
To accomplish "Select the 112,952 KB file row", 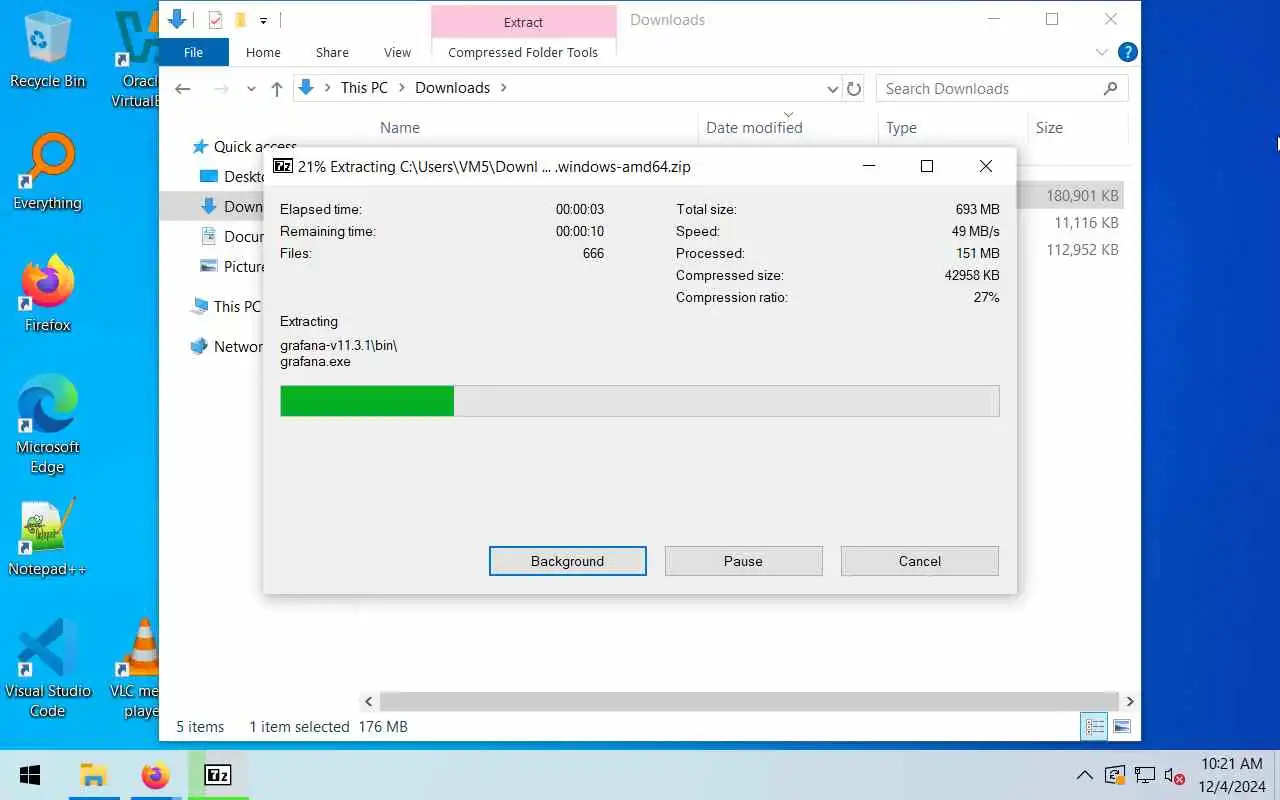I will coord(1070,250).
